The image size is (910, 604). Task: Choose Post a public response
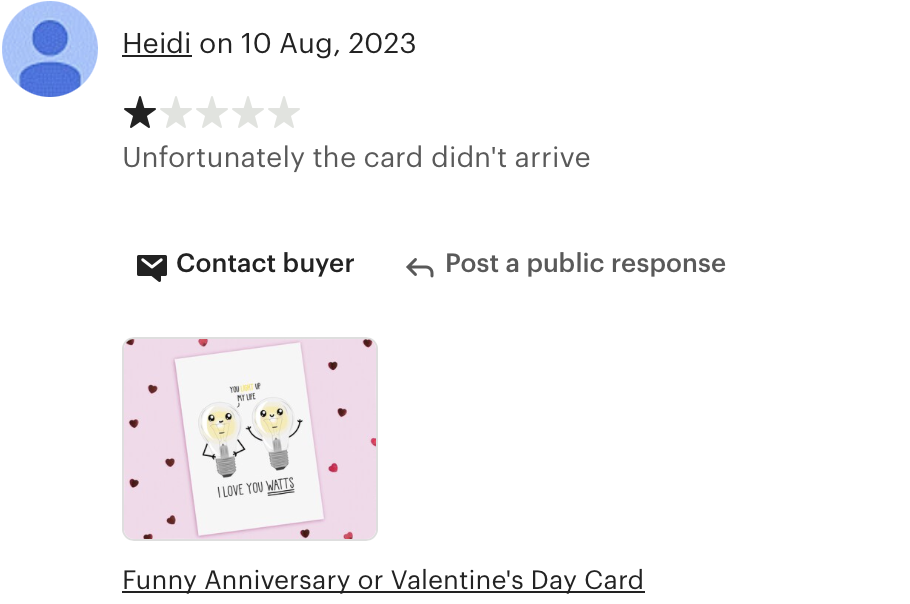[x=586, y=264]
